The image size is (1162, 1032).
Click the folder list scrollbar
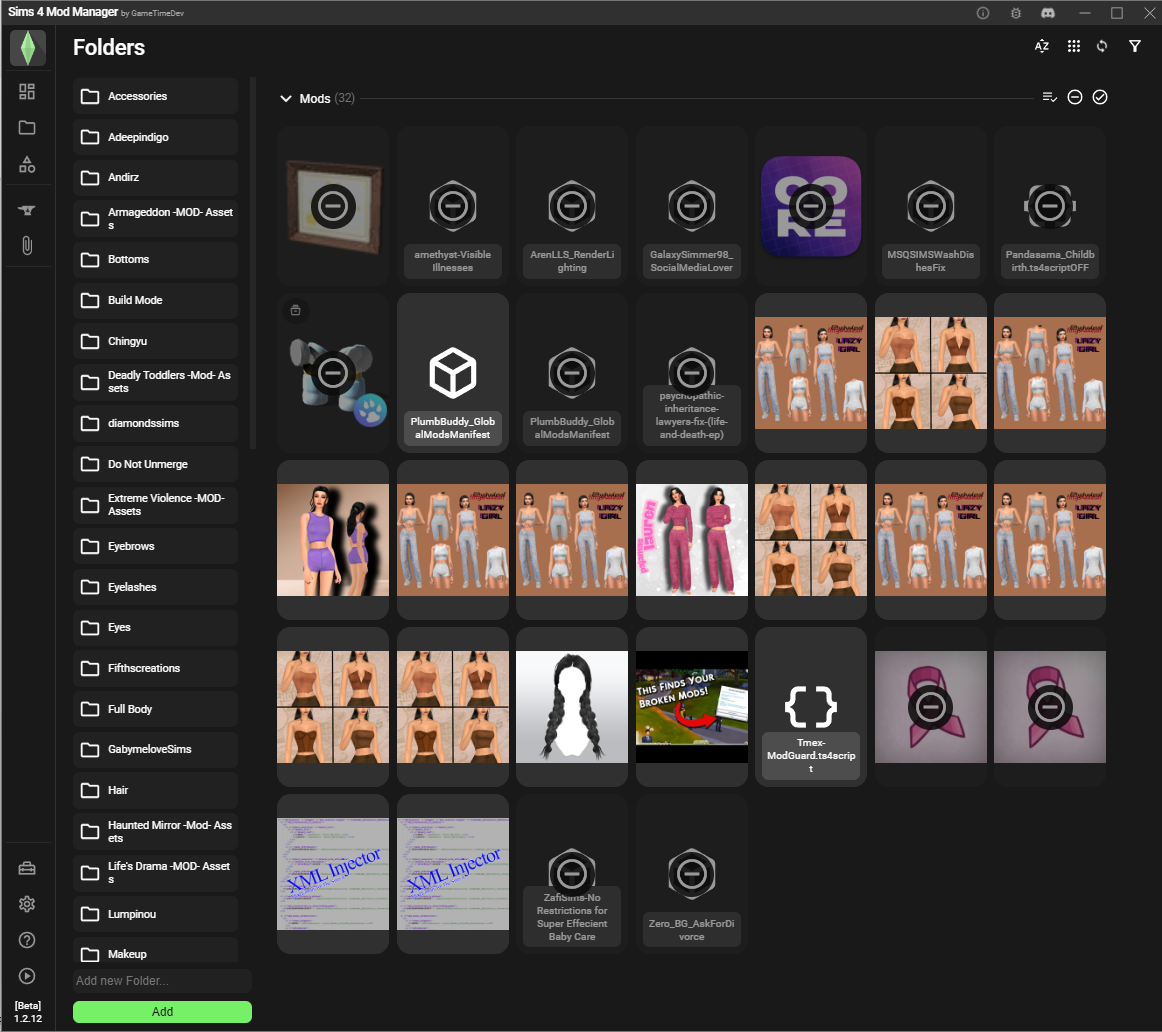(253, 263)
